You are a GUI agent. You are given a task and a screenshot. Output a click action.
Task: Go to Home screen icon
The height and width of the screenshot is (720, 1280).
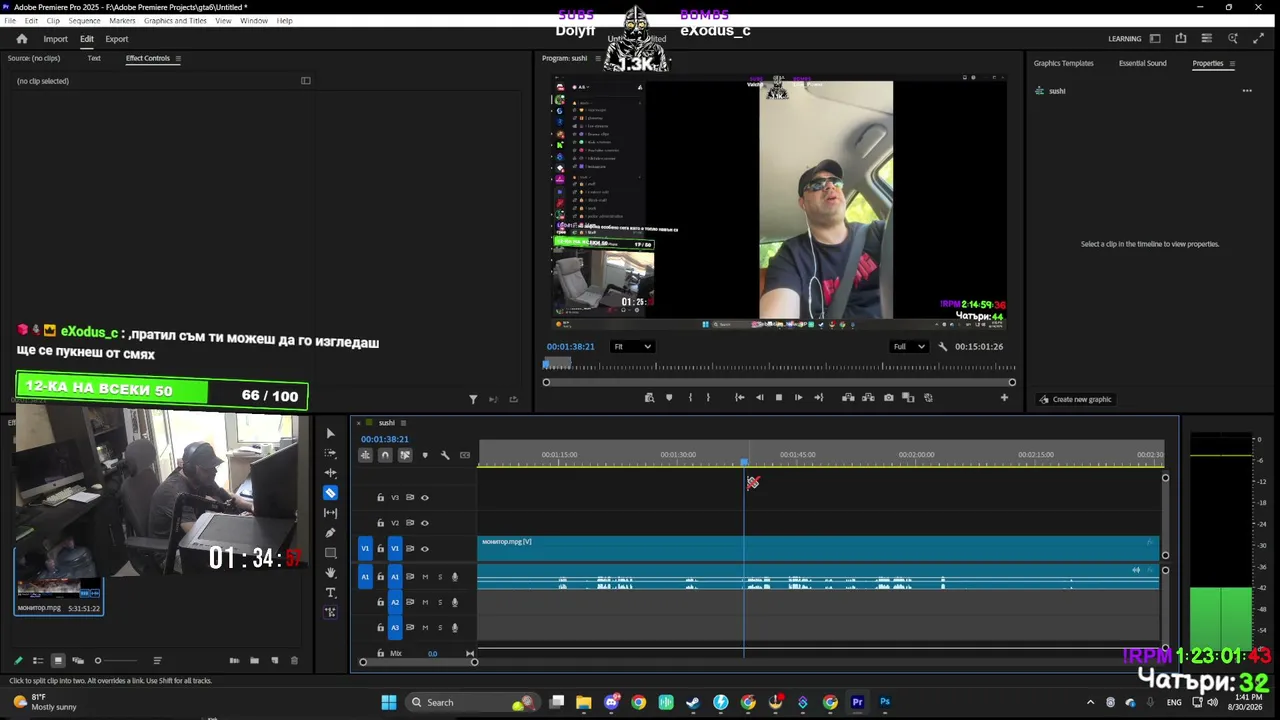coord(21,39)
